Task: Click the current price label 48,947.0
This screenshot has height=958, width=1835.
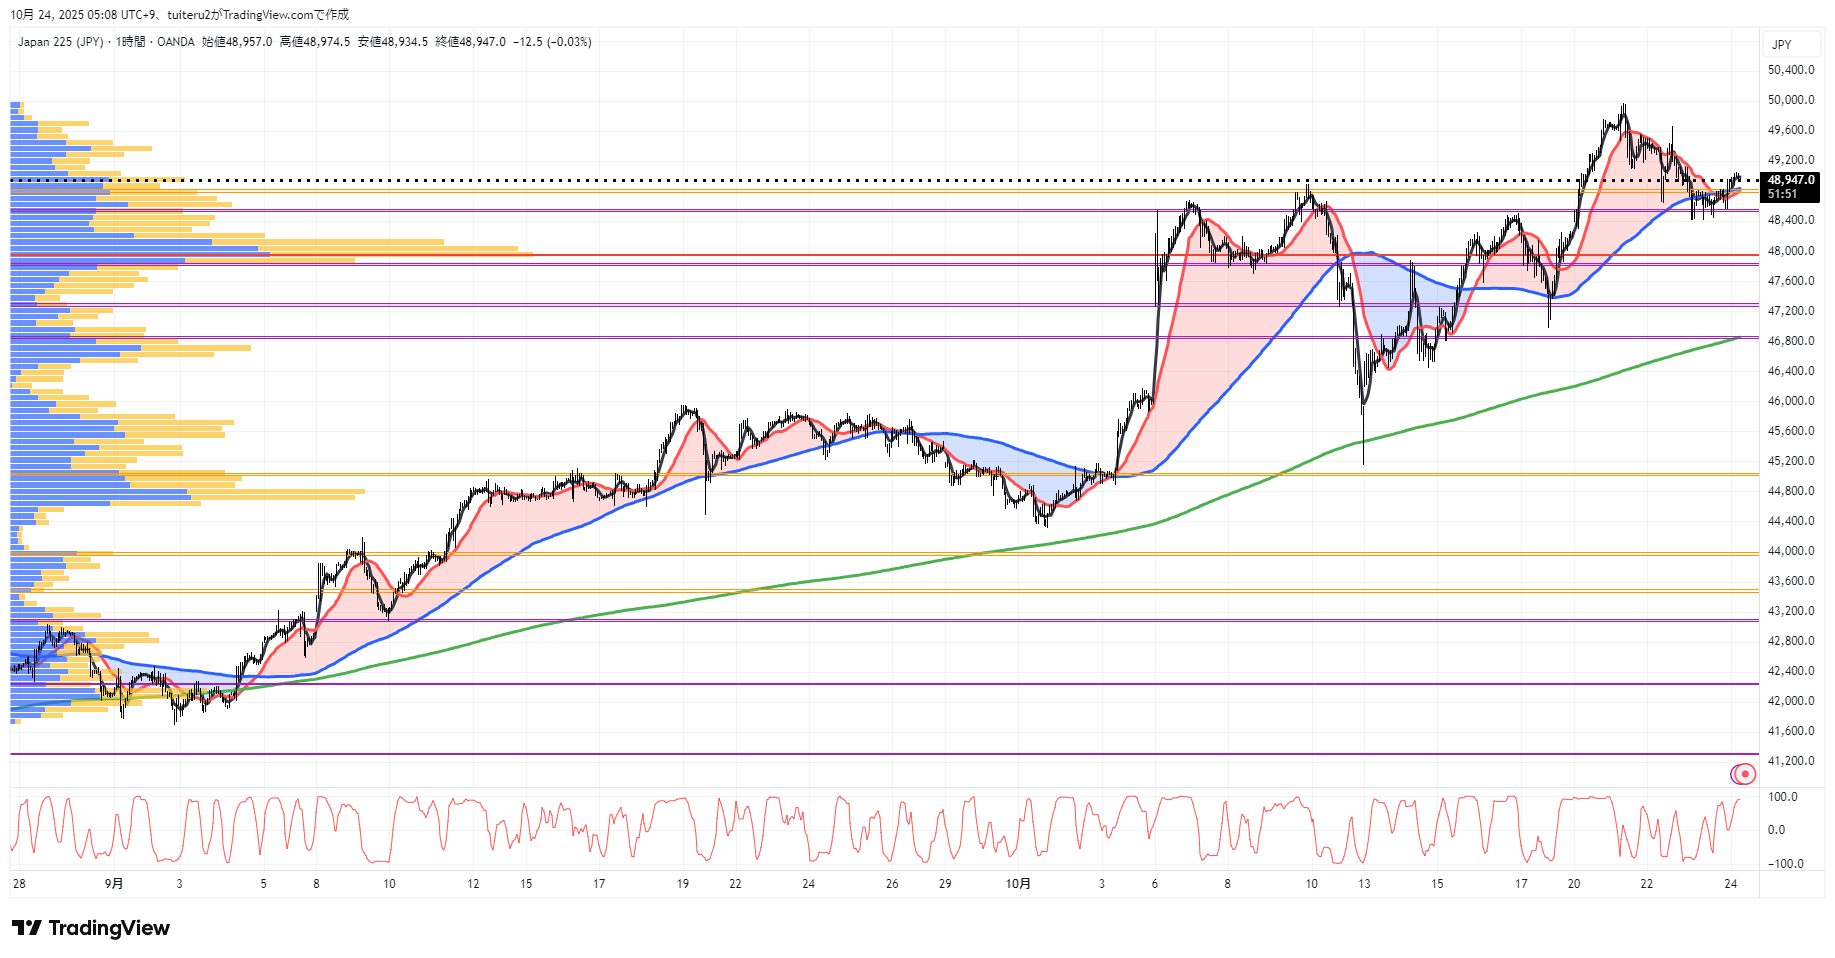Action: click(1790, 180)
